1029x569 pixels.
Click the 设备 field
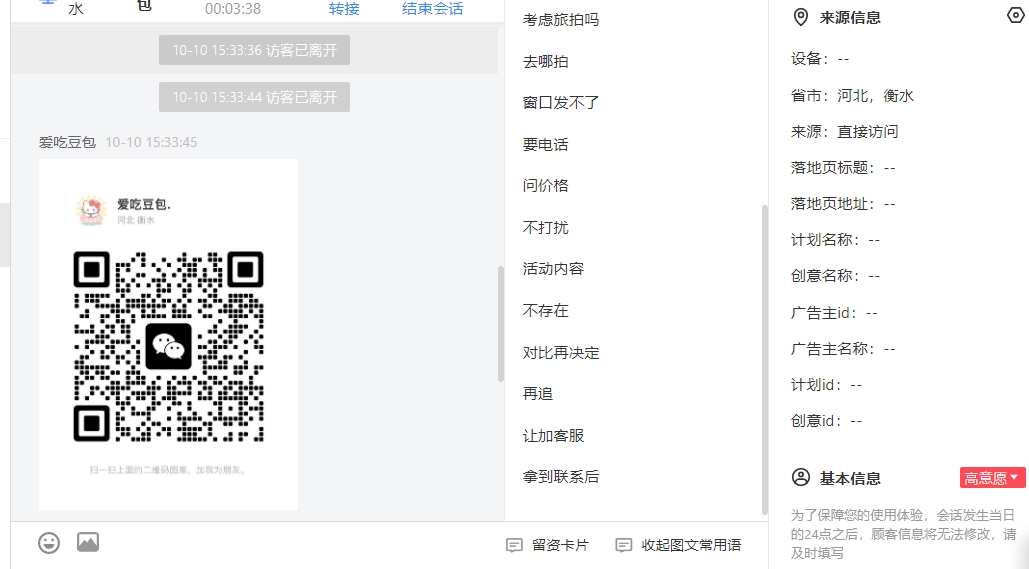(820, 59)
